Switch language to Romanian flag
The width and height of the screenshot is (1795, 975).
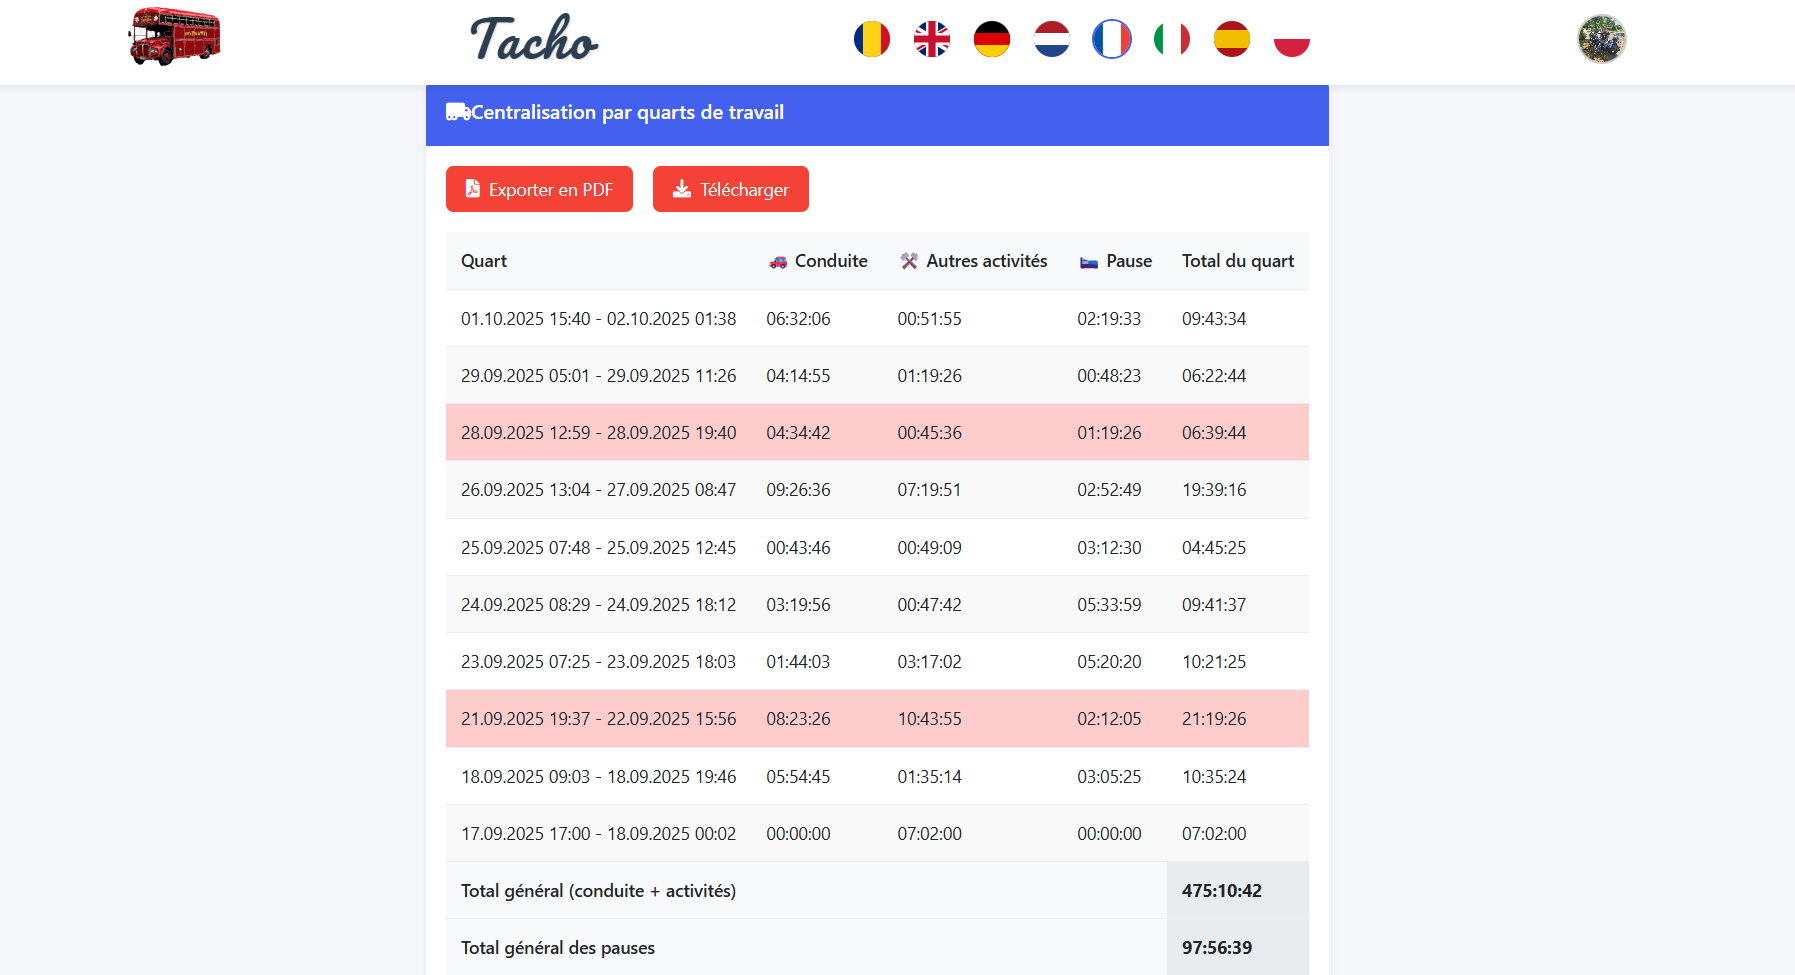pyautogui.click(x=871, y=40)
